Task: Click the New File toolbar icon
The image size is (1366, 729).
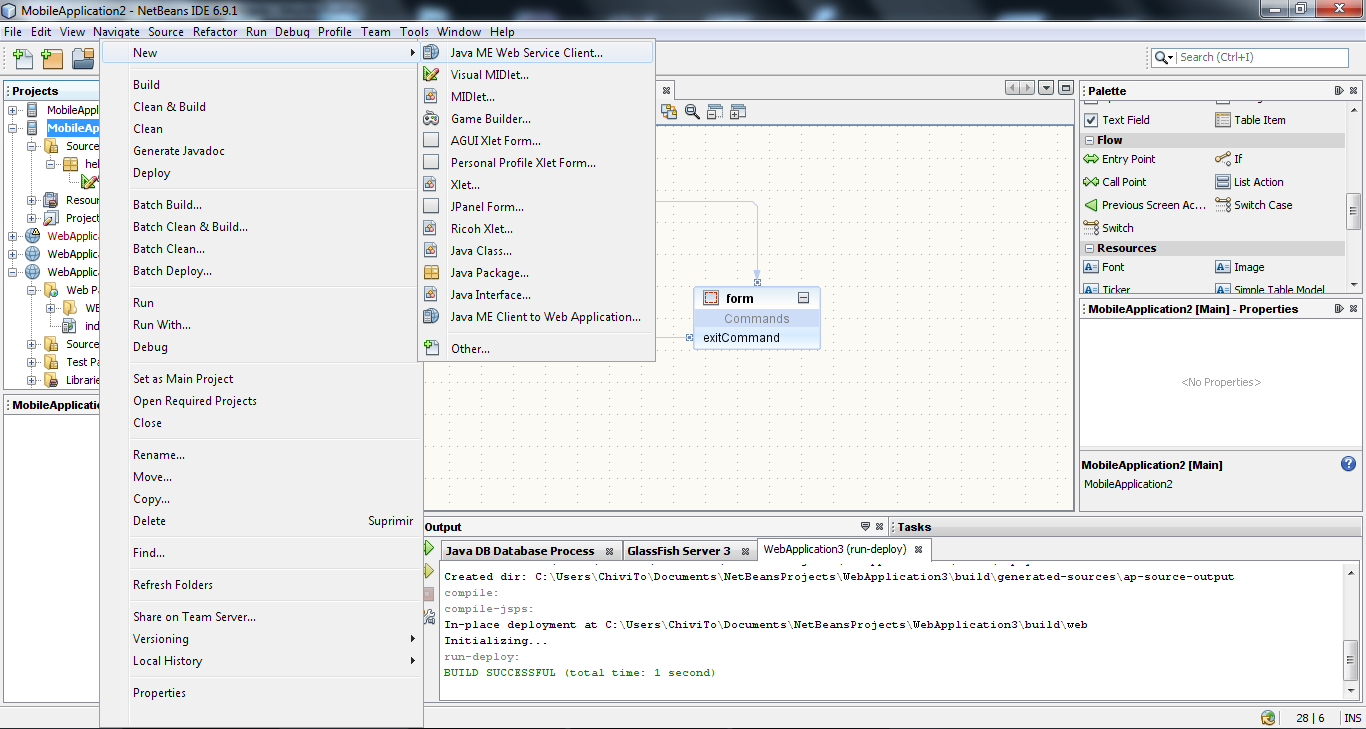Action: [23, 59]
